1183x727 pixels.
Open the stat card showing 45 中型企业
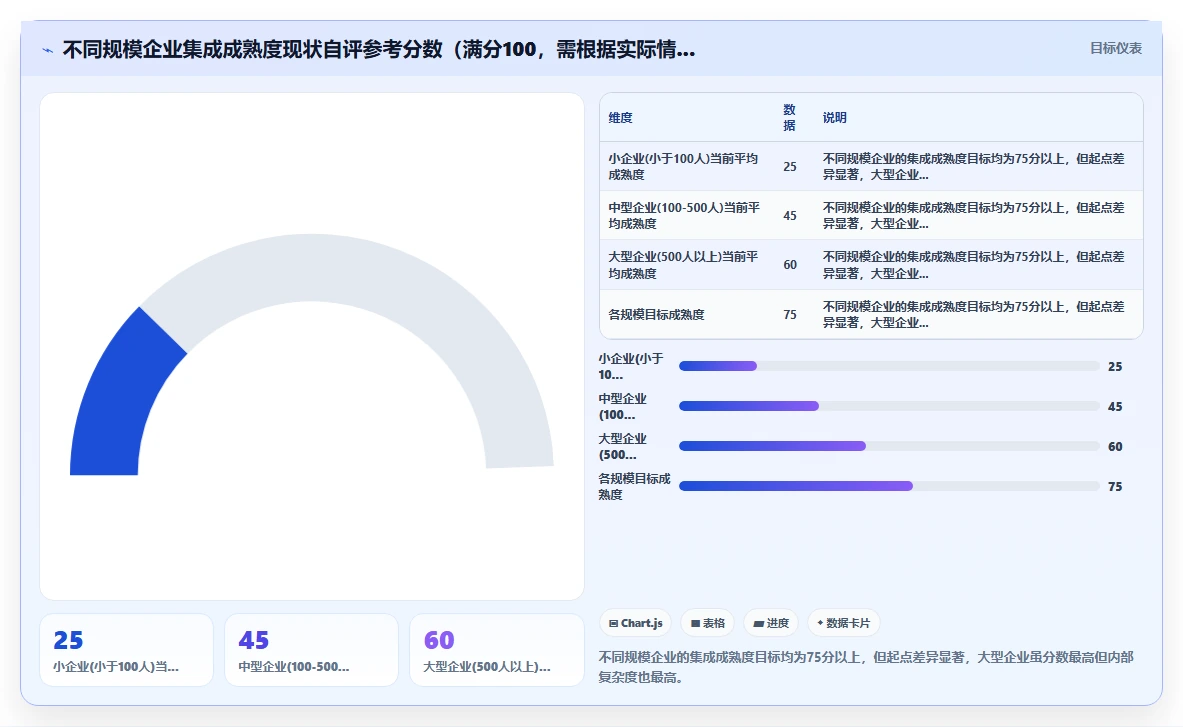point(312,650)
